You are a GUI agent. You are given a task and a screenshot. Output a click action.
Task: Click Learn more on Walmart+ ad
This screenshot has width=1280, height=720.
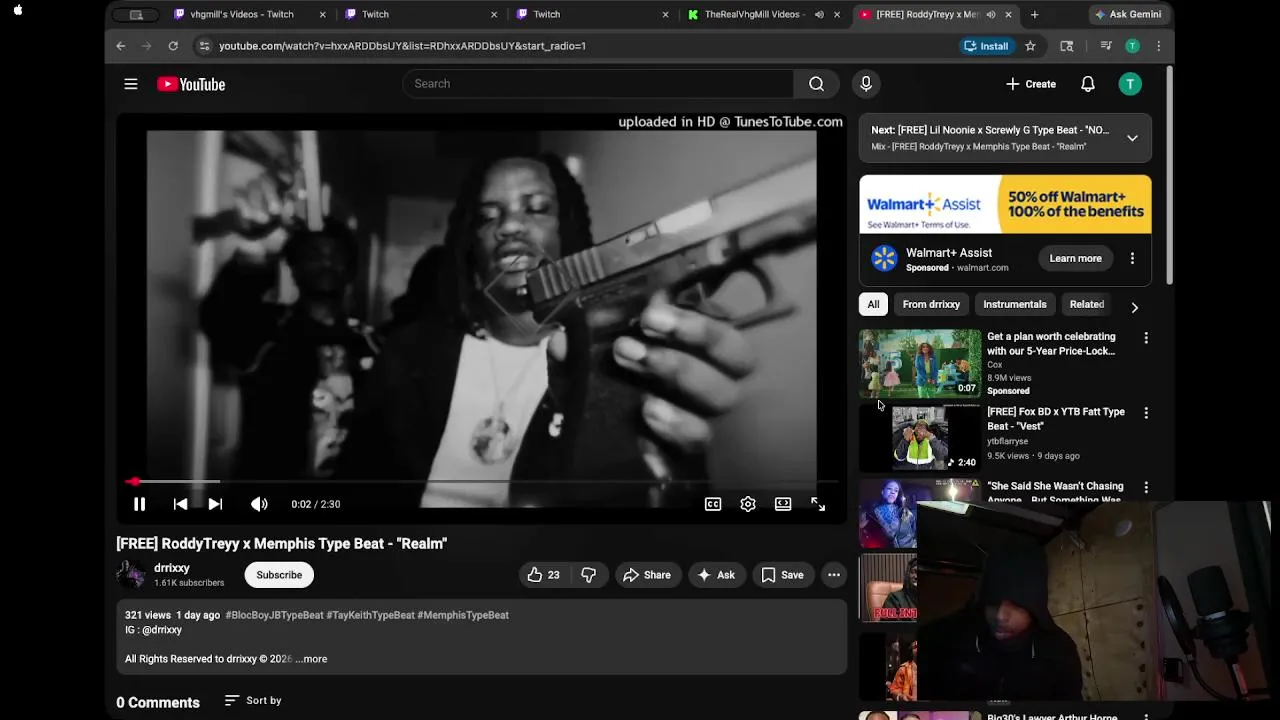1075,258
